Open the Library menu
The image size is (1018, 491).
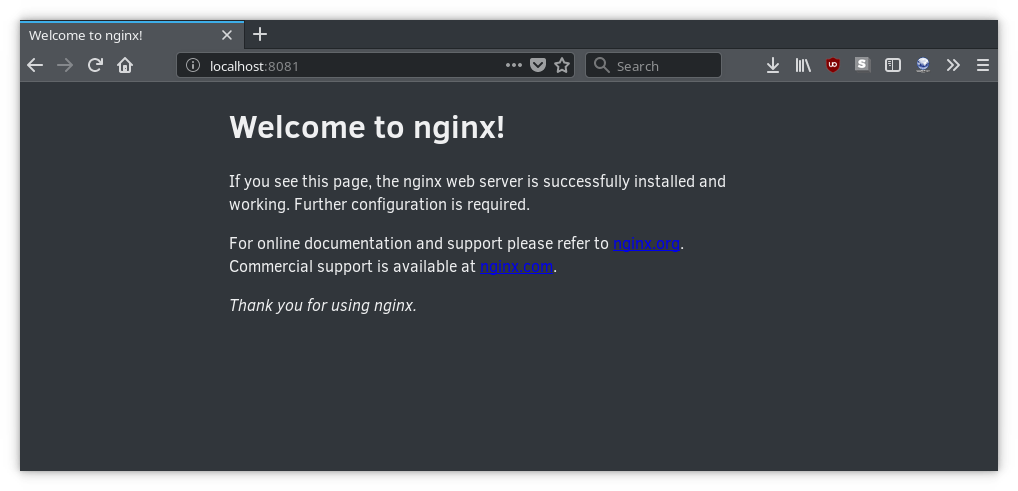click(x=803, y=65)
